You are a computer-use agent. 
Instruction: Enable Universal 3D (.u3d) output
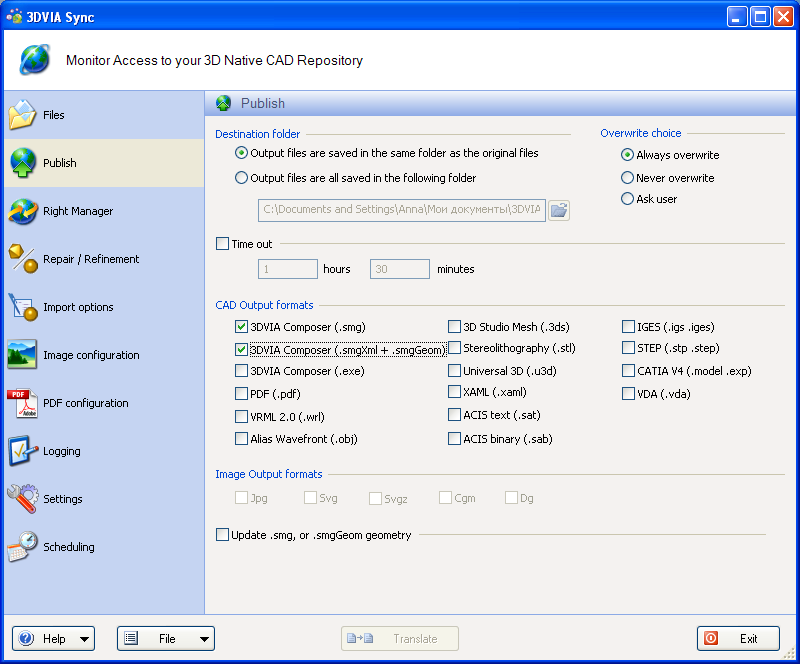(x=454, y=371)
